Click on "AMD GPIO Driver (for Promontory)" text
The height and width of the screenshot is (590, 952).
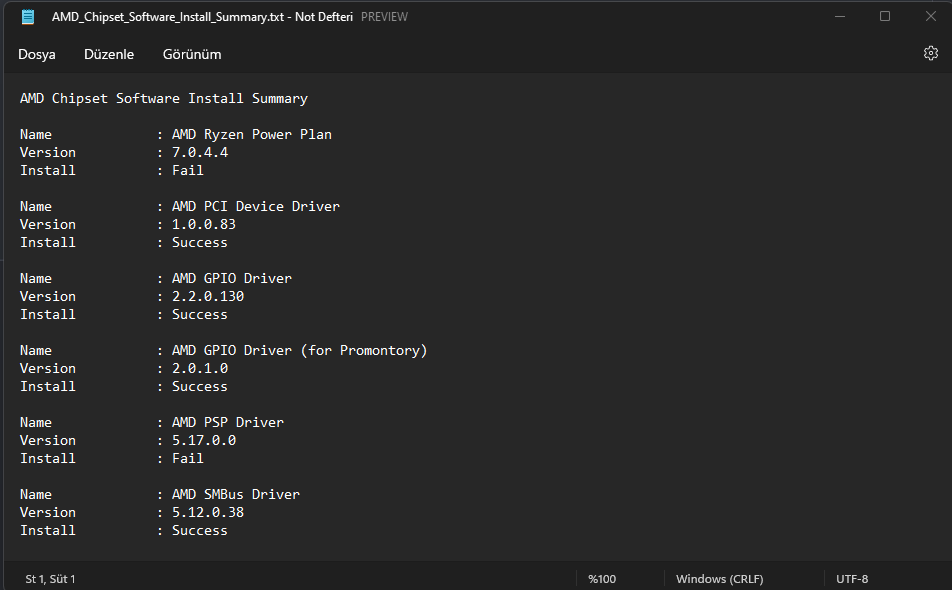pos(300,351)
